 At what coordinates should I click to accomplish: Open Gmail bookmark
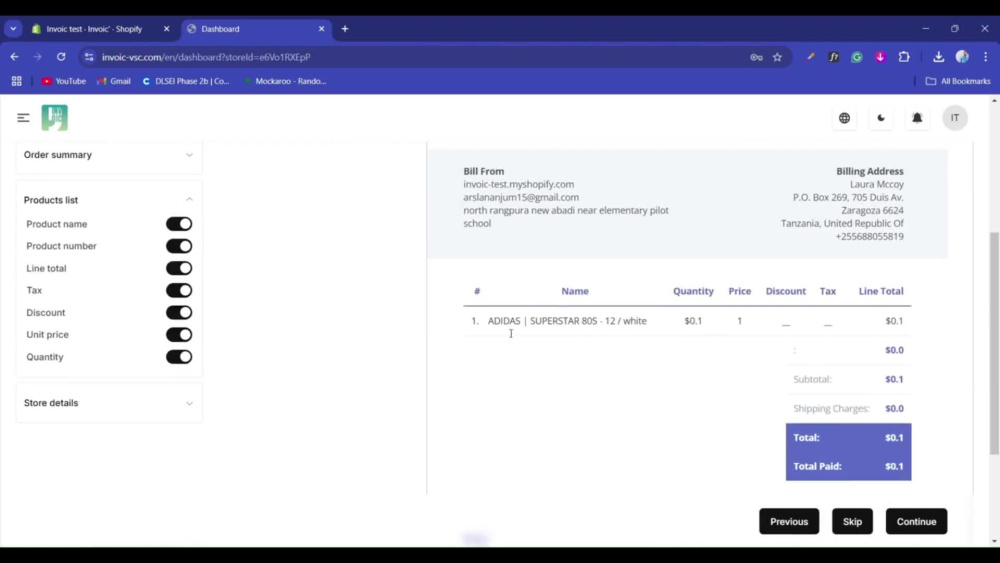click(x=114, y=81)
